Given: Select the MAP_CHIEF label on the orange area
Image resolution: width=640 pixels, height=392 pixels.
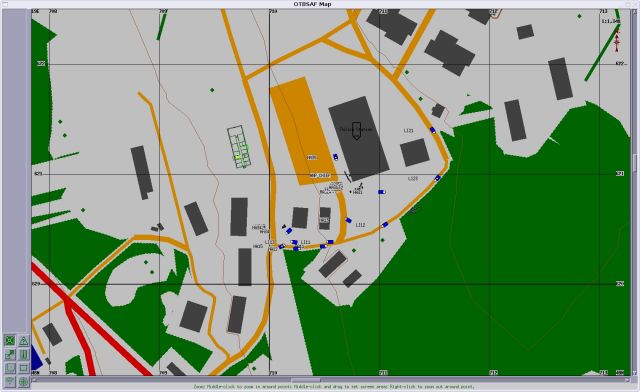Looking at the screenshot, I should pos(320,176).
